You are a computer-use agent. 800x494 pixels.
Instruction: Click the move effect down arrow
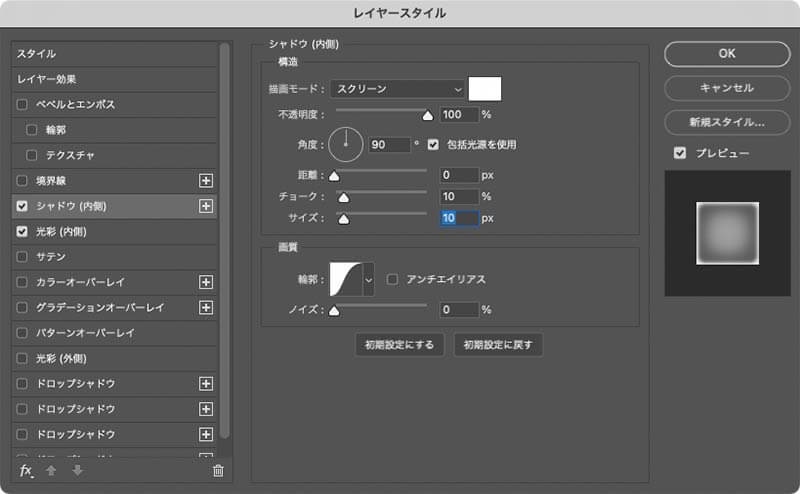point(78,471)
